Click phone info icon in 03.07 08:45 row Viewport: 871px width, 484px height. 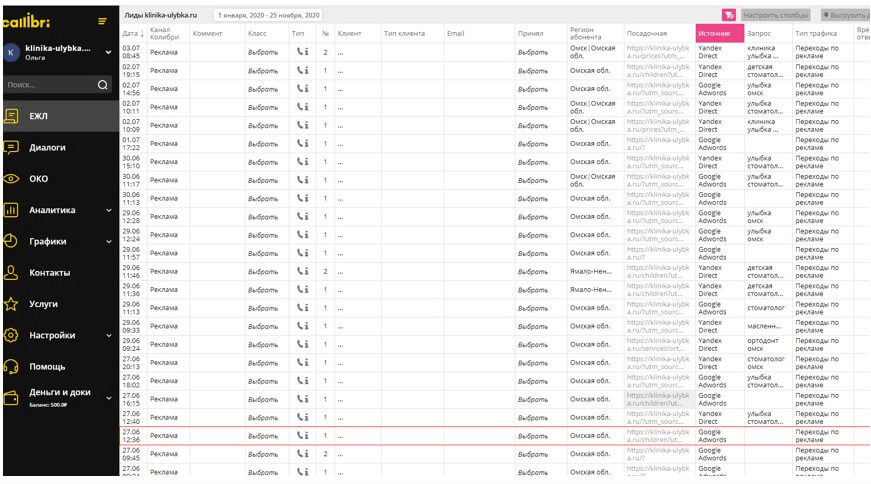point(302,52)
